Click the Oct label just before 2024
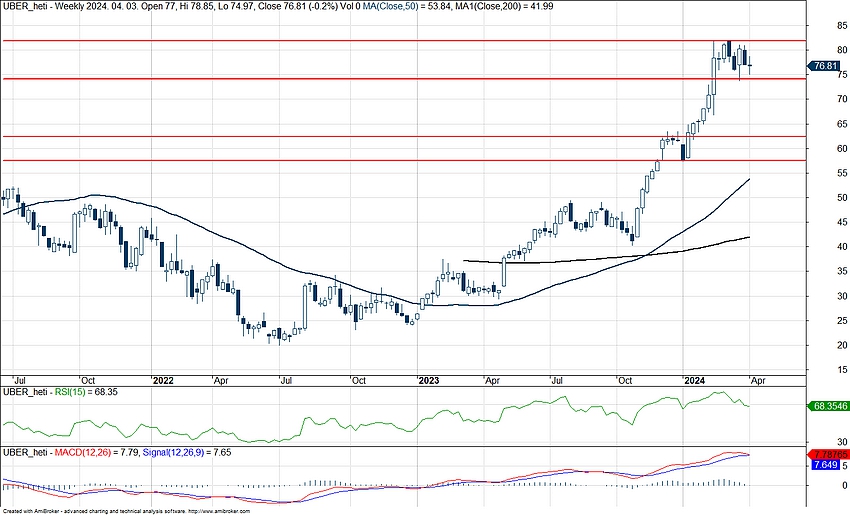850x515 pixels. [x=625, y=381]
